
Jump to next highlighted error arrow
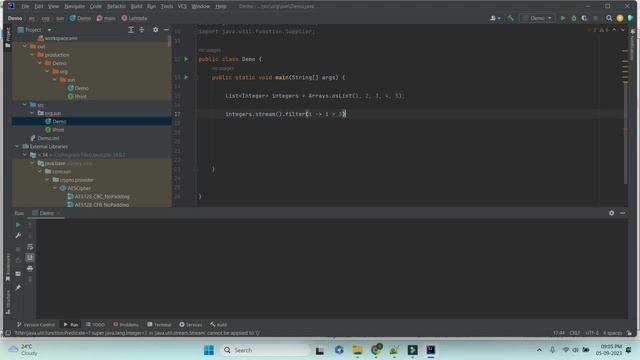(x=623, y=30)
